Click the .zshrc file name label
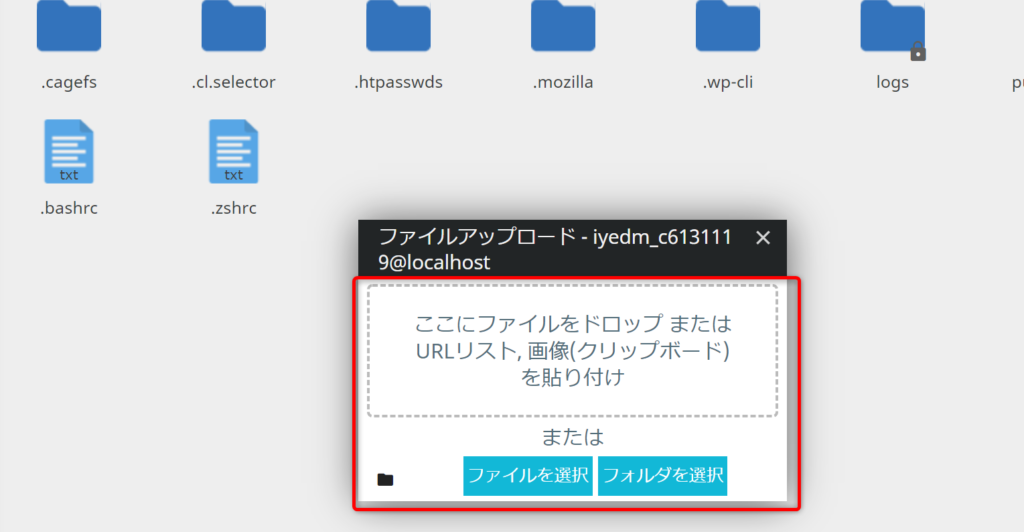 (233, 208)
